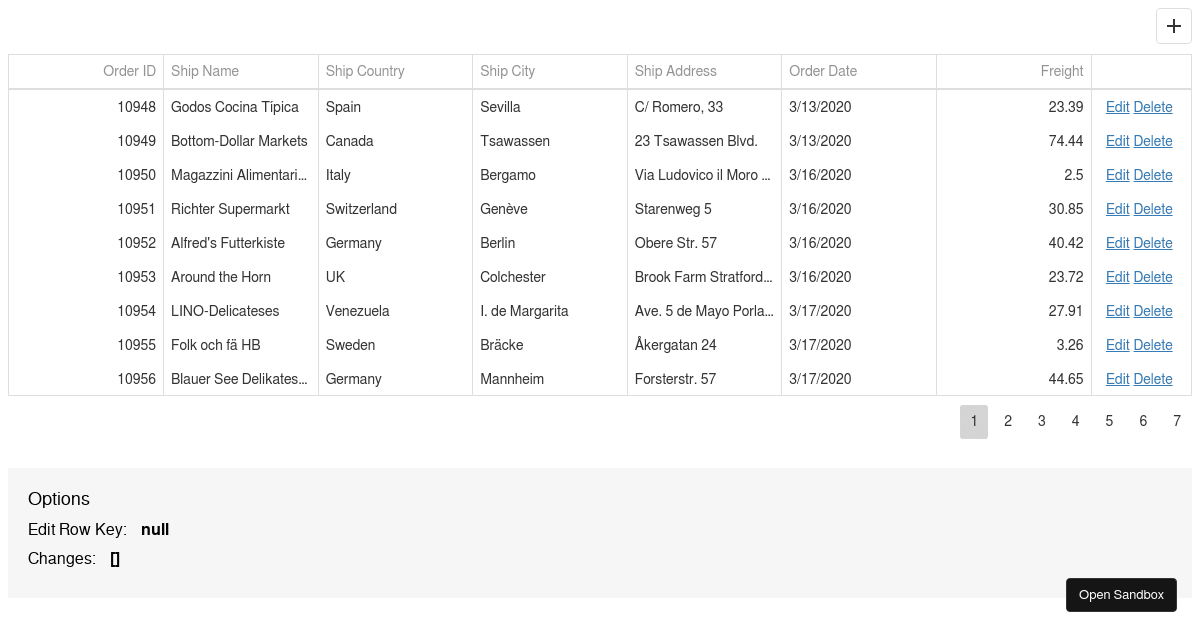This screenshot has height=630, width=1200.
Task: Navigate to page 5 of results
Action: 1109,421
